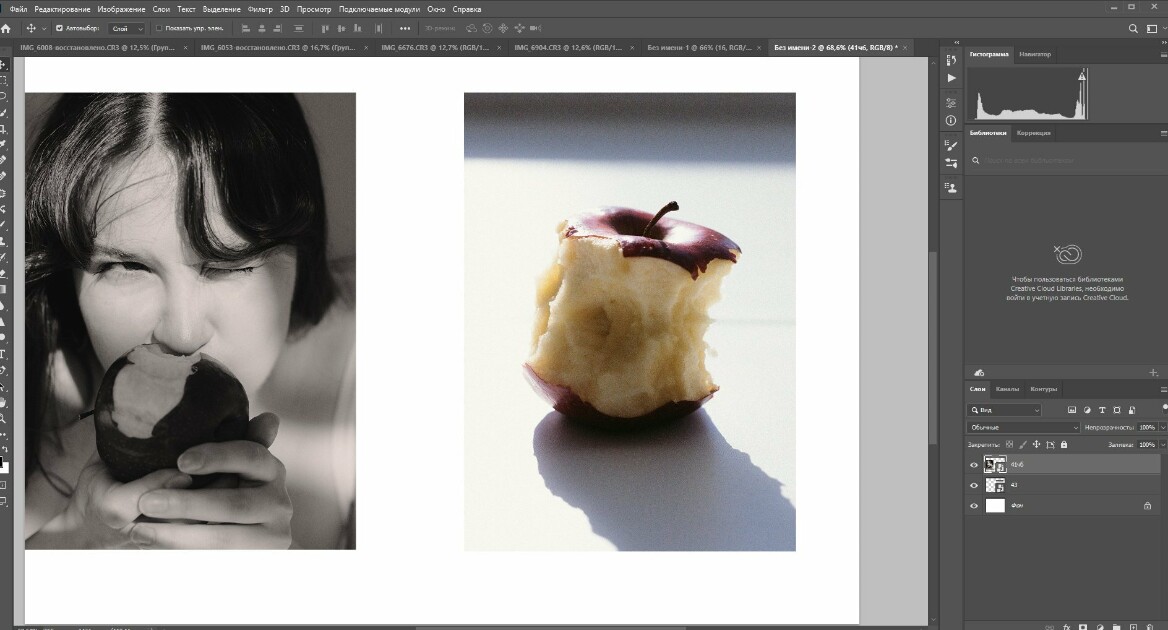Add content plus icon in Libraries panel

point(1153,372)
